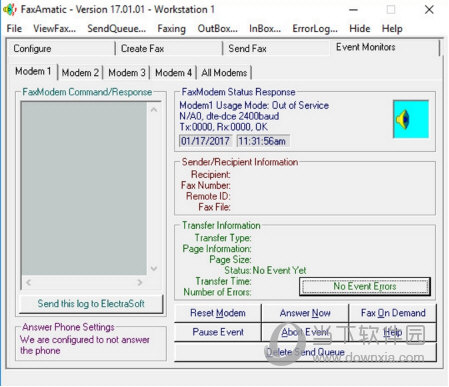Open the InBox... menu

click(265, 29)
